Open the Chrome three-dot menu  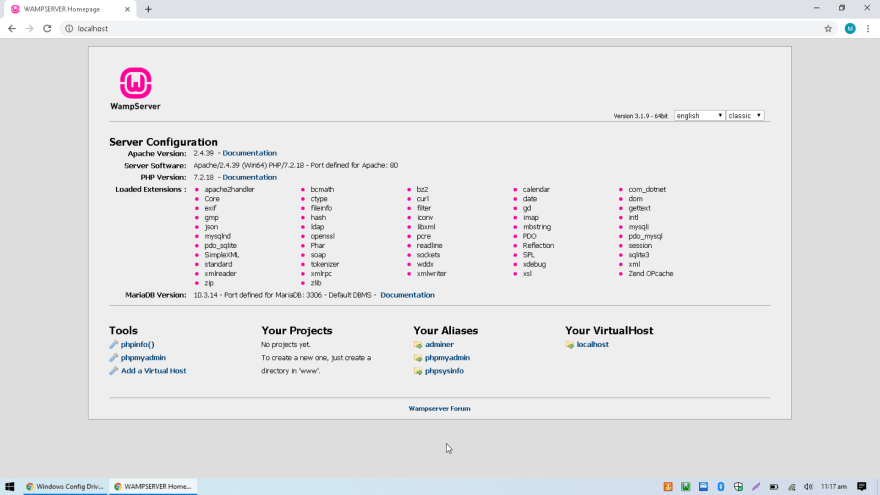click(868, 29)
